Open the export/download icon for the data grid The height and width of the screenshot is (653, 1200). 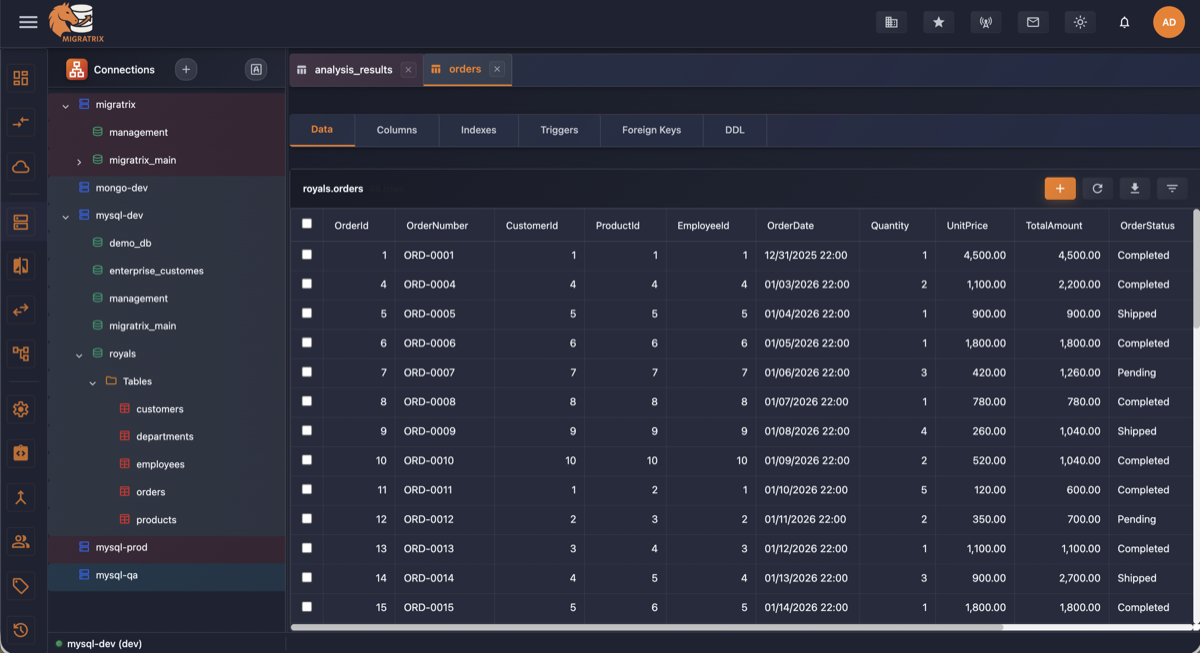point(1134,188)
